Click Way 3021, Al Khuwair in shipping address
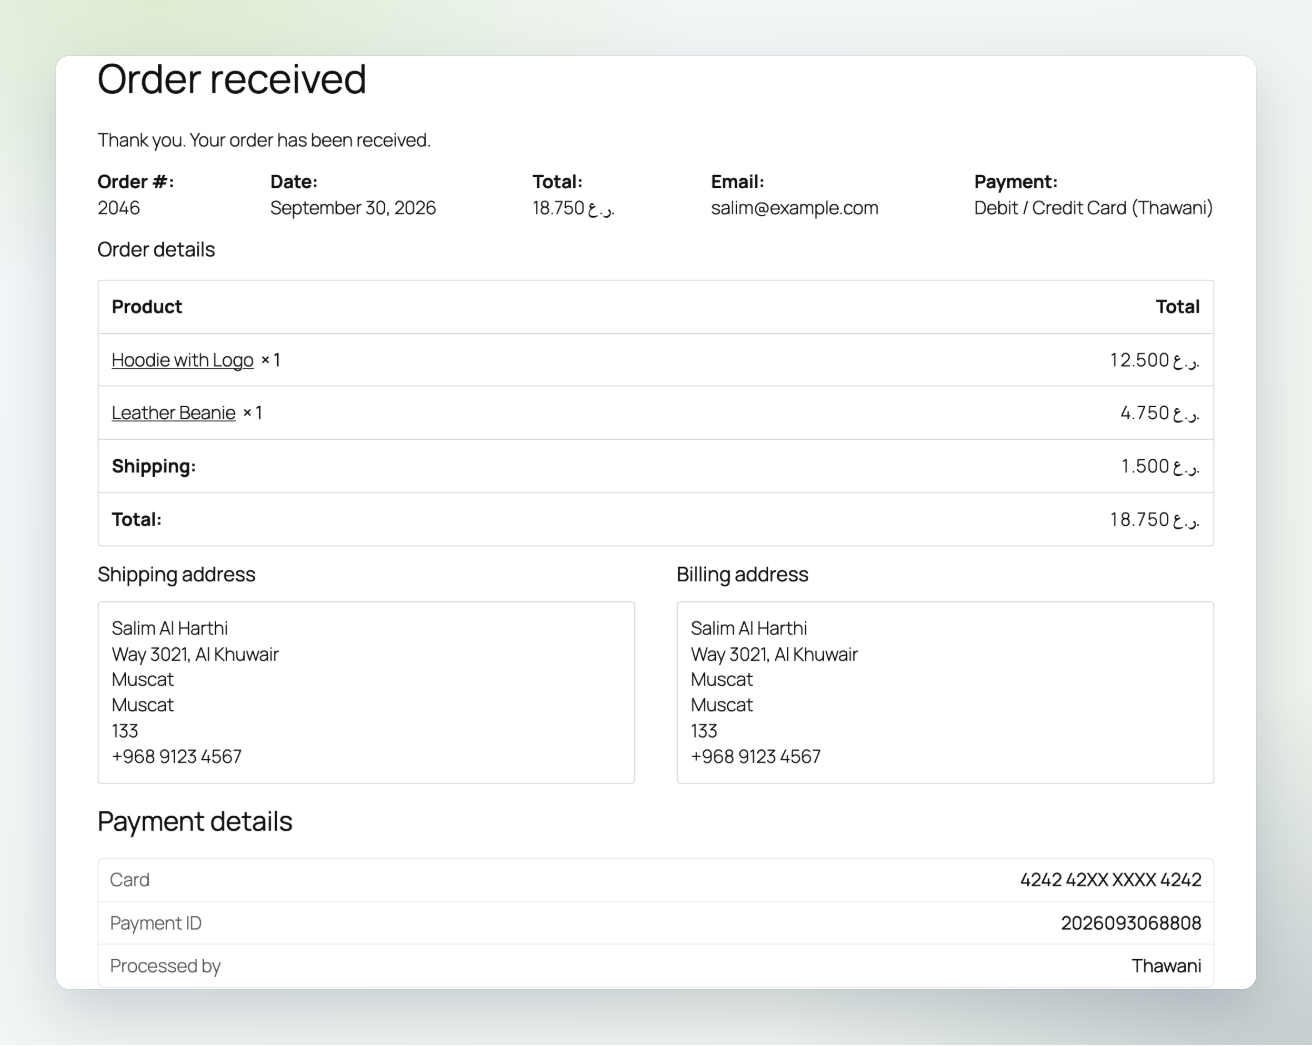 point(195,654)
